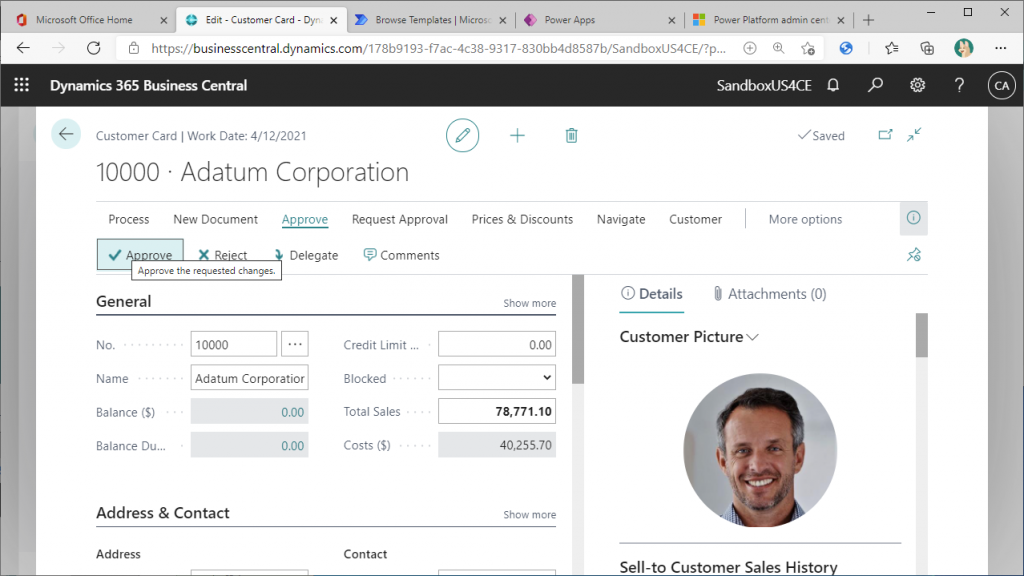
Task: Click in the Credit Limit field
Action: click(497, 344)
